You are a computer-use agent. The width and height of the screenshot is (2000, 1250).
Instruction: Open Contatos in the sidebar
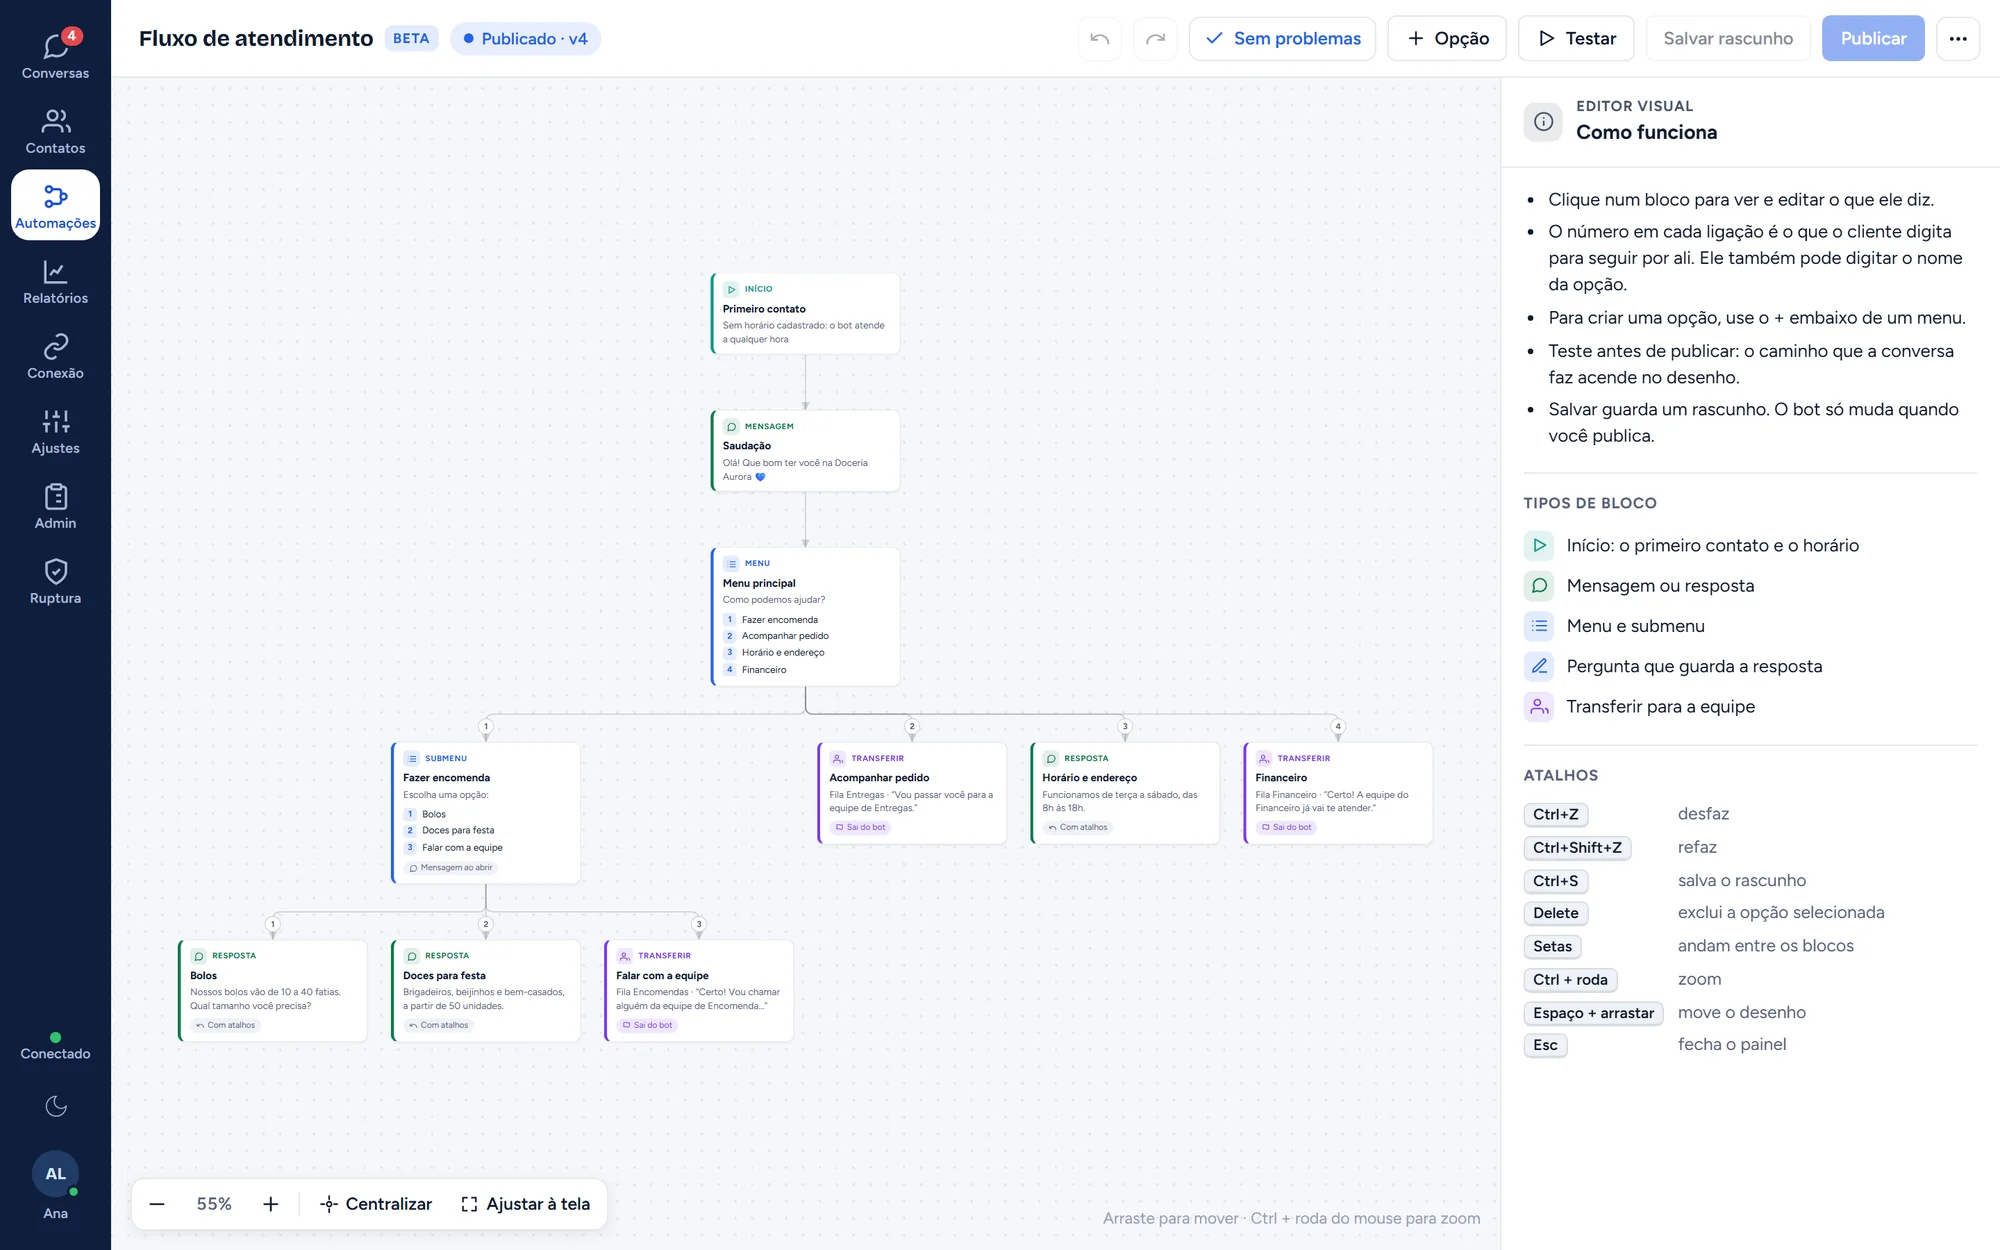click(x=55, y=130)
